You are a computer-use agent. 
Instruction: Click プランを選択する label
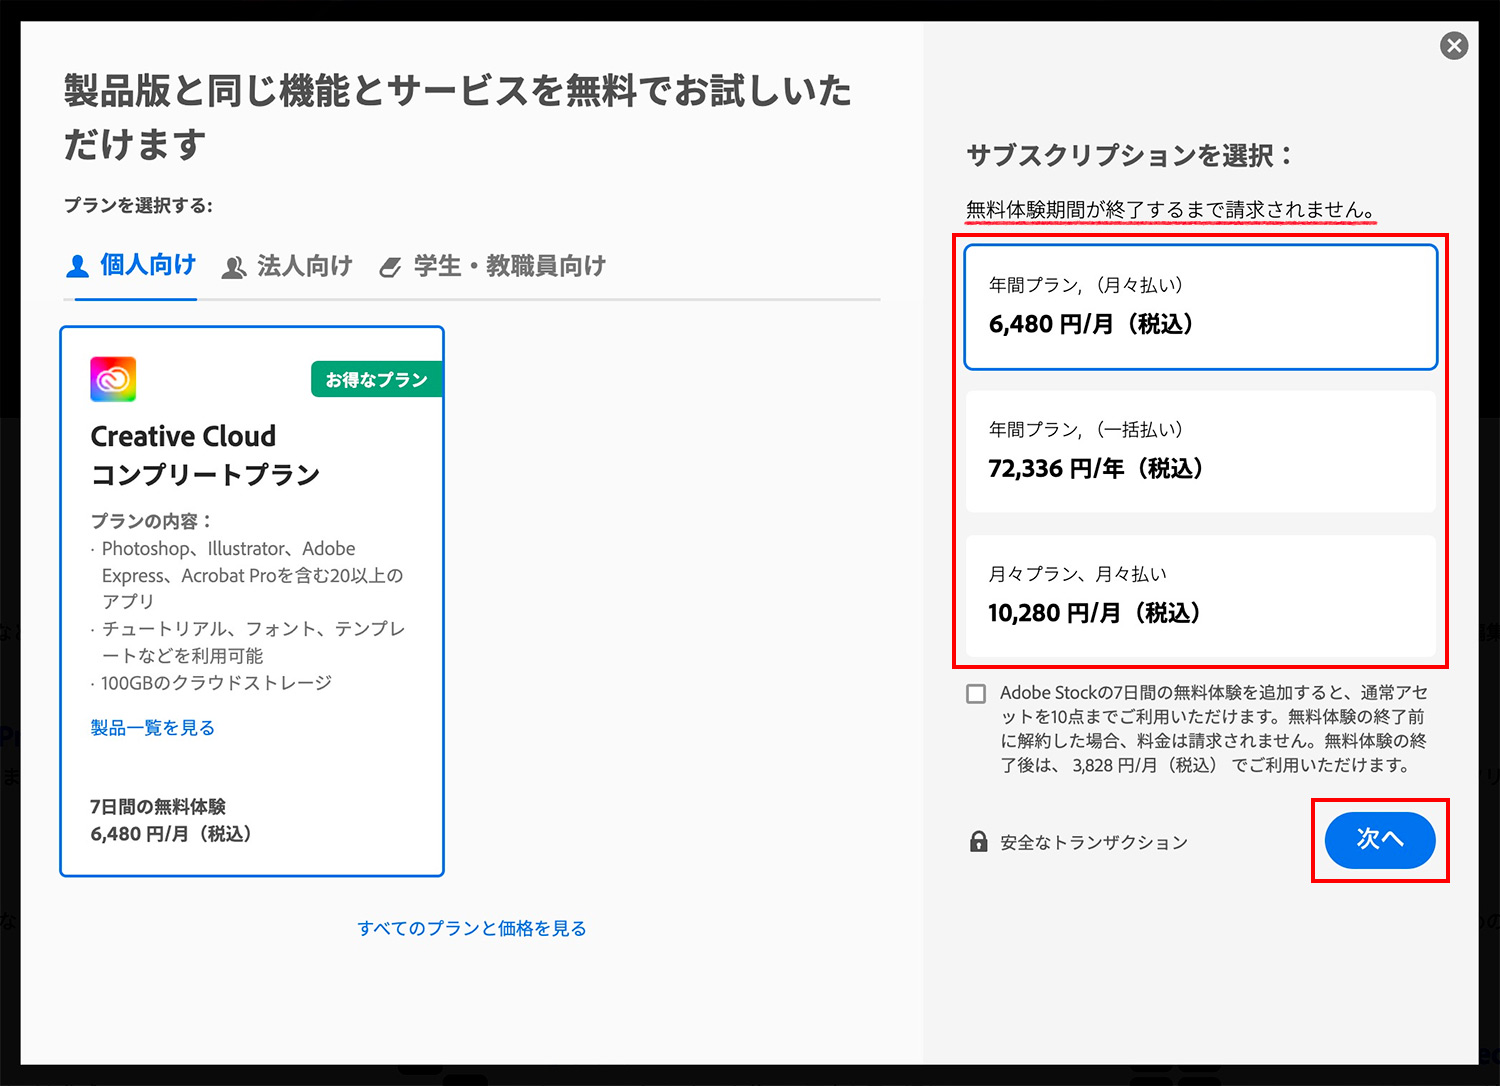coord(138,205)
